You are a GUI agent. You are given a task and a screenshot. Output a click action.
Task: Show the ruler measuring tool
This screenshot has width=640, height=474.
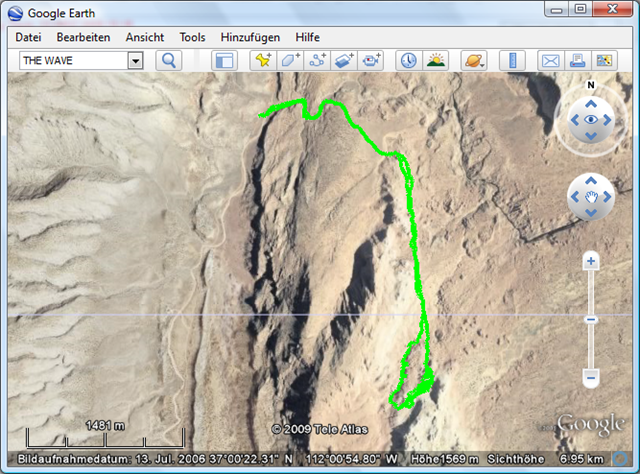click(x=511, y=60)
